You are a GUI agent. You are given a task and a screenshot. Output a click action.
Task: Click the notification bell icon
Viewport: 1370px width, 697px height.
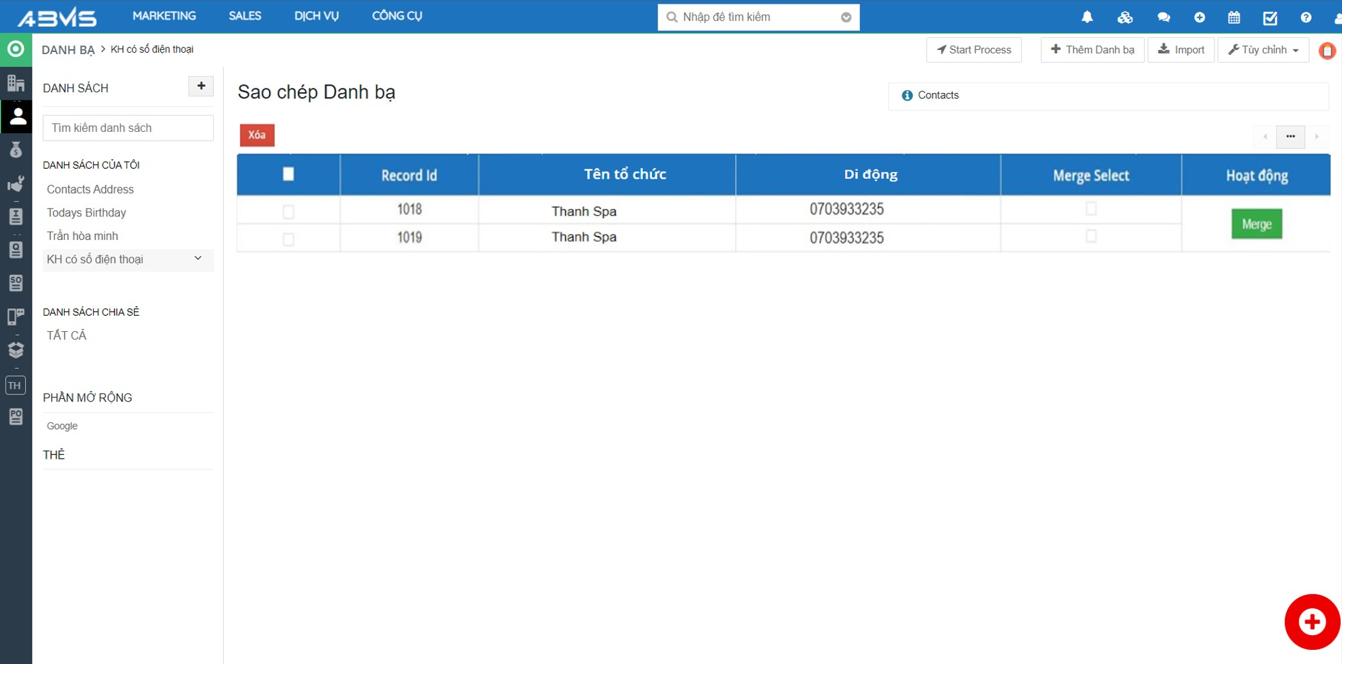pyautogui.click(x=1087, y=17)
